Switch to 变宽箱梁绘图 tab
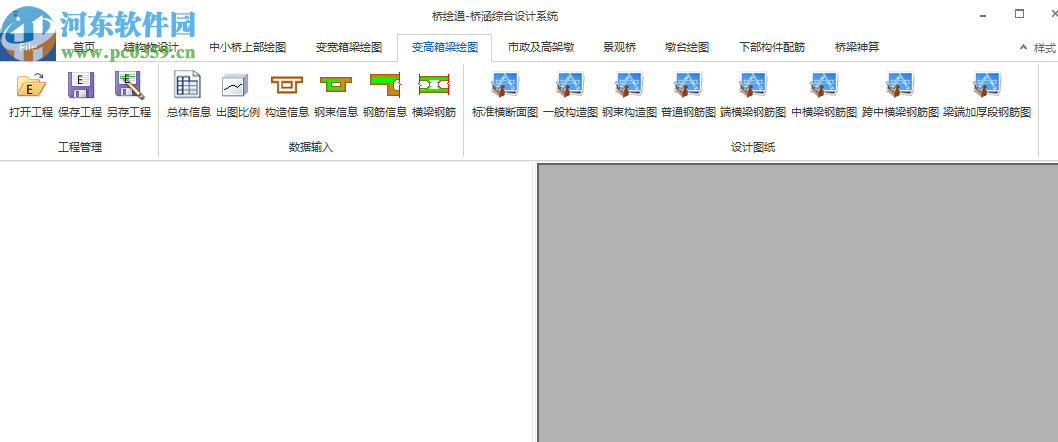Screen dimensions: 1058x442 click(349, 47)
